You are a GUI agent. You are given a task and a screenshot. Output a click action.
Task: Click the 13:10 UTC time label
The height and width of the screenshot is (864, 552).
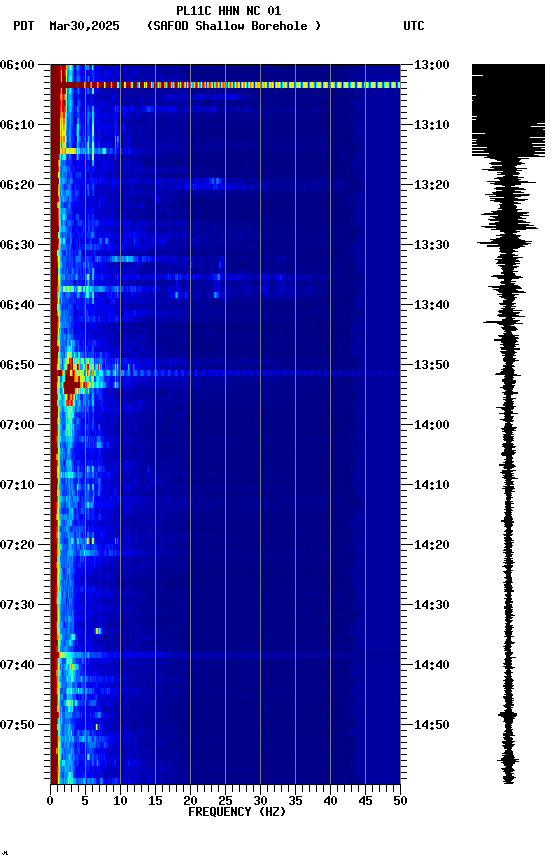coord(431,125)
